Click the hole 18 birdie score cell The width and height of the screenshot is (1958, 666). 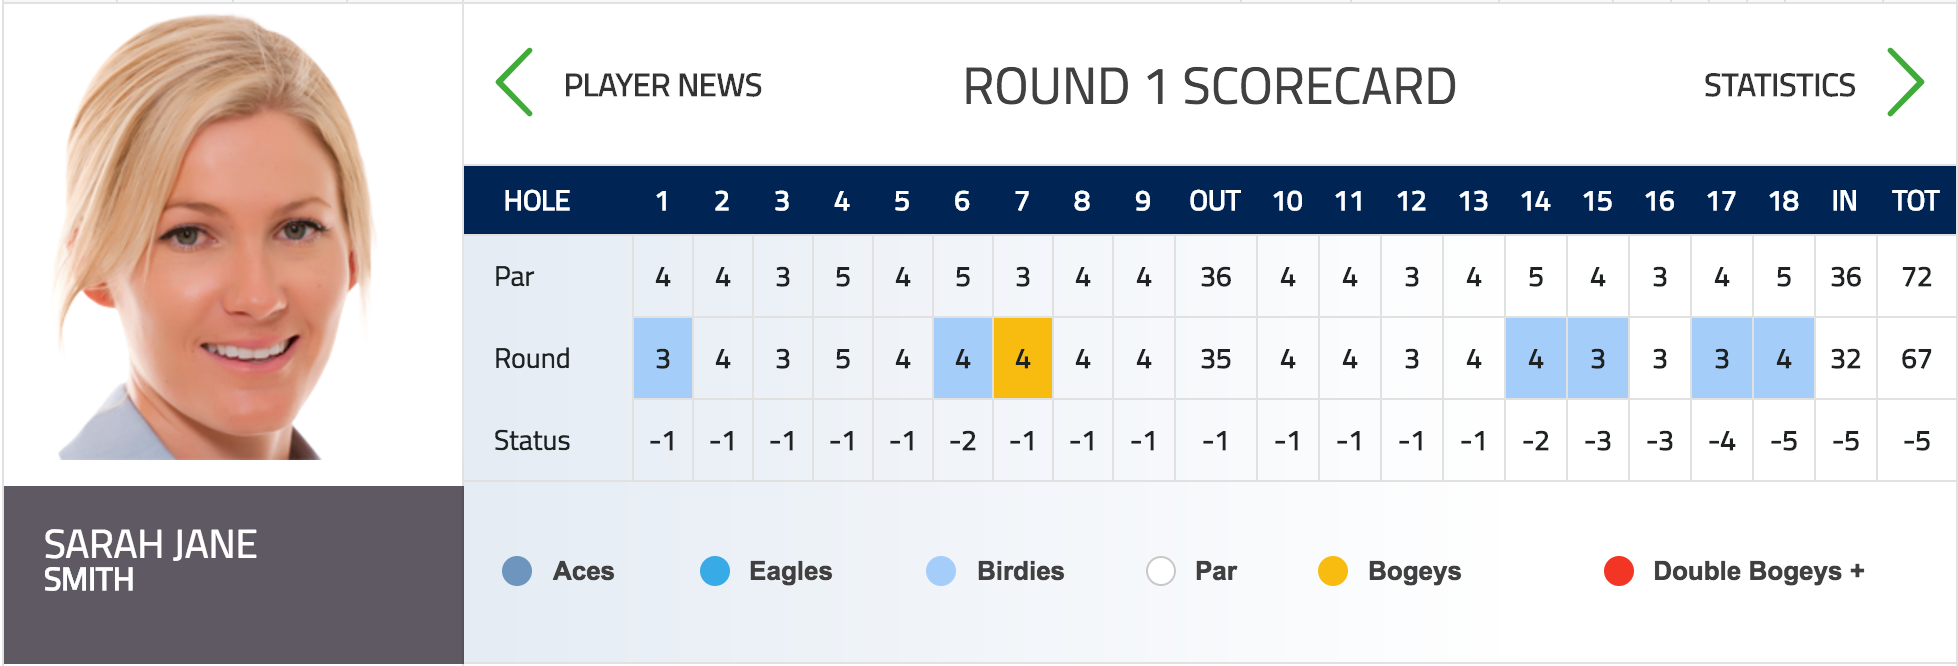[x=1784, y=358]
